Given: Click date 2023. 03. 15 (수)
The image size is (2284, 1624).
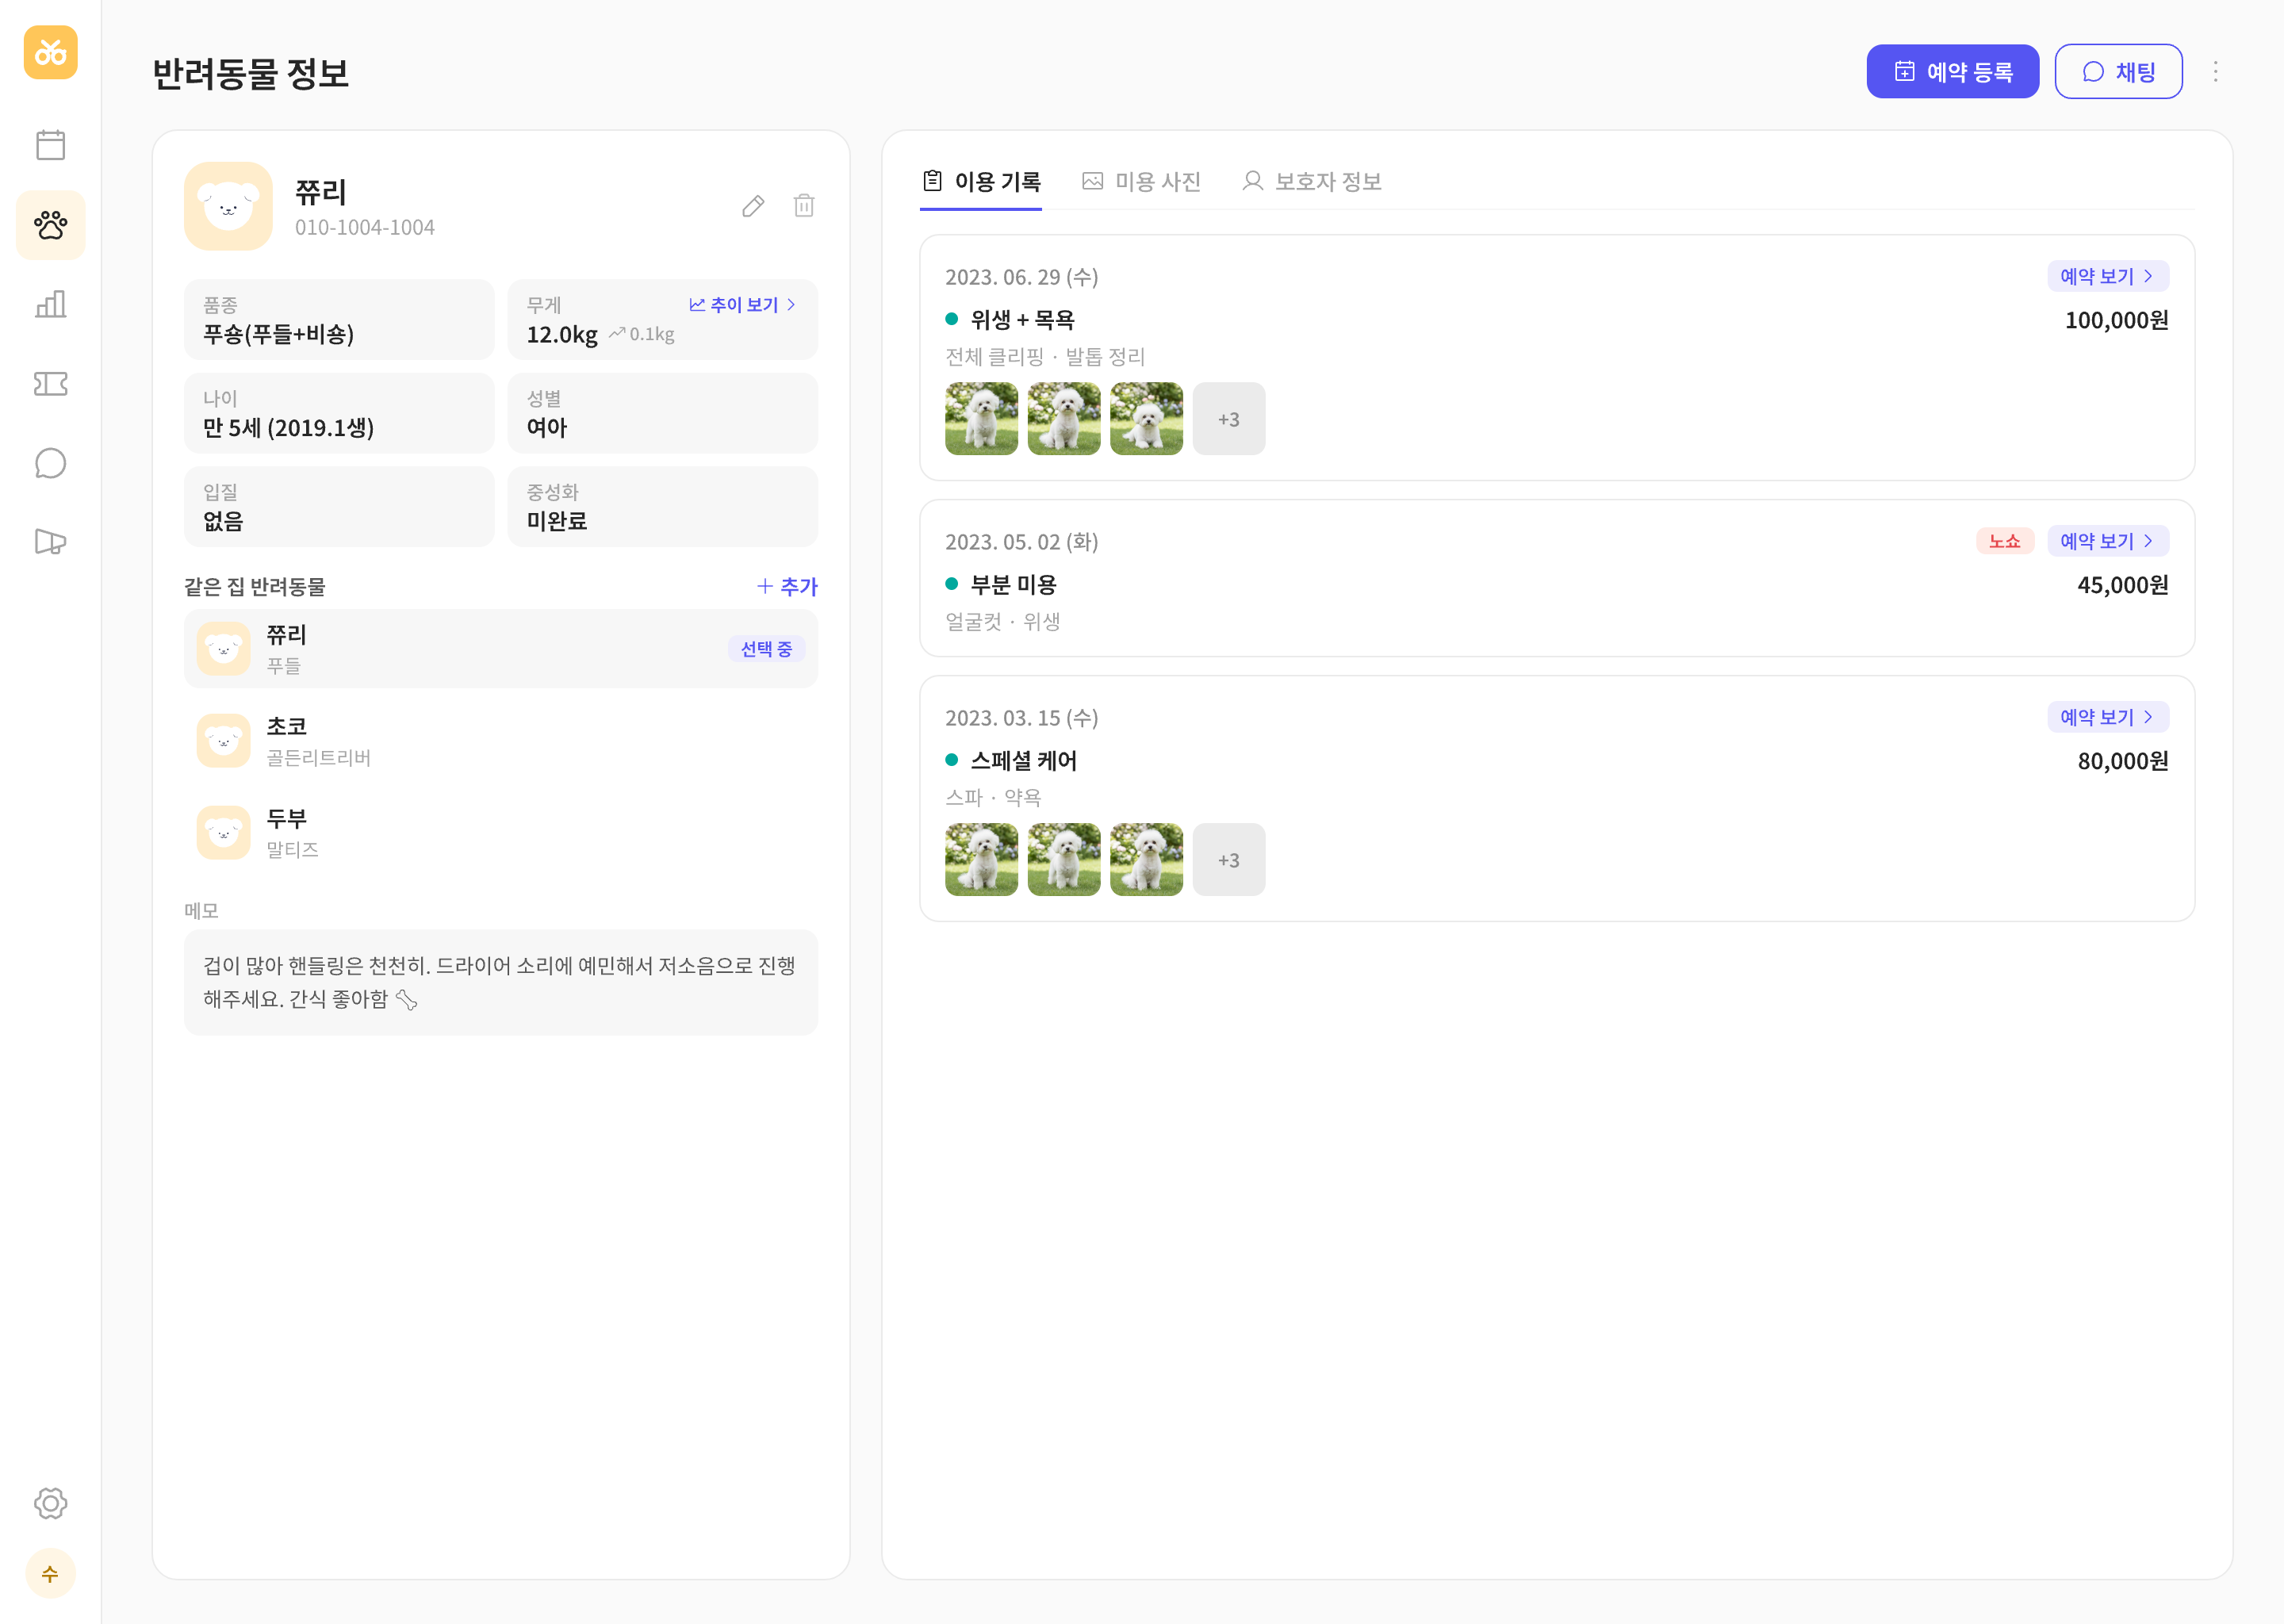Looking at the screenshot, I should coord(1022,718).
